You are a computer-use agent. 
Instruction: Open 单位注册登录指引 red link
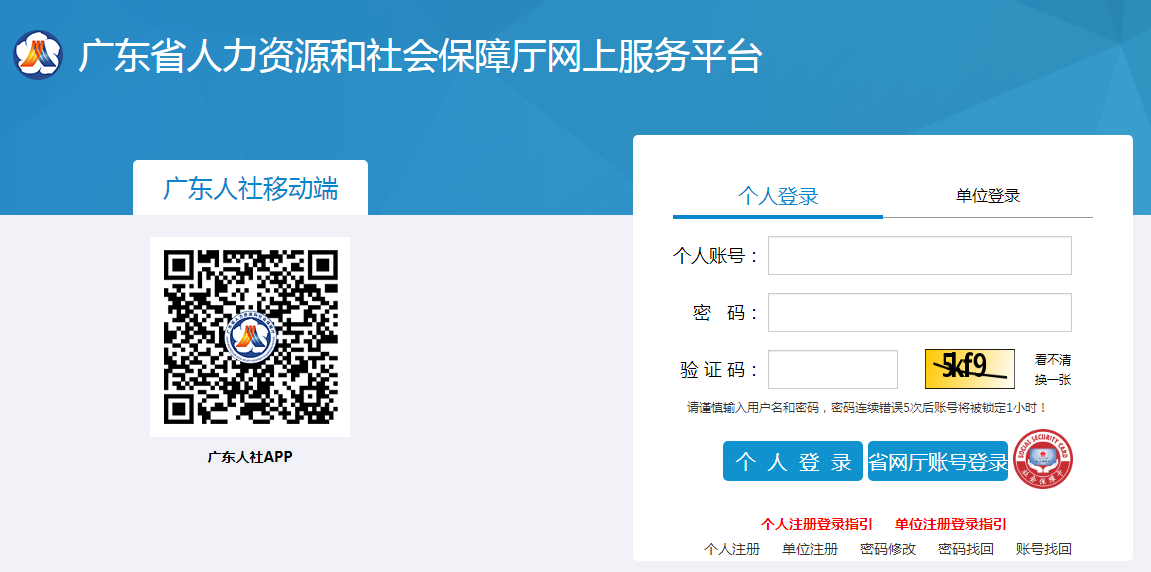(x=951, y=524)
